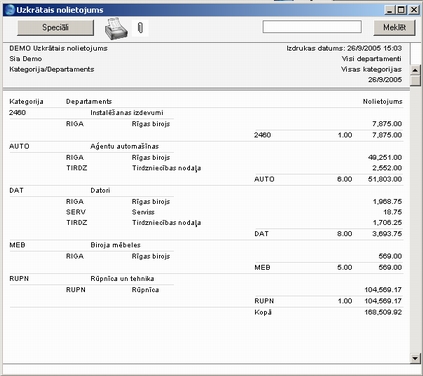Select the AUTO category code
Screen dimensions: 423x376
[x=19, y=146]
